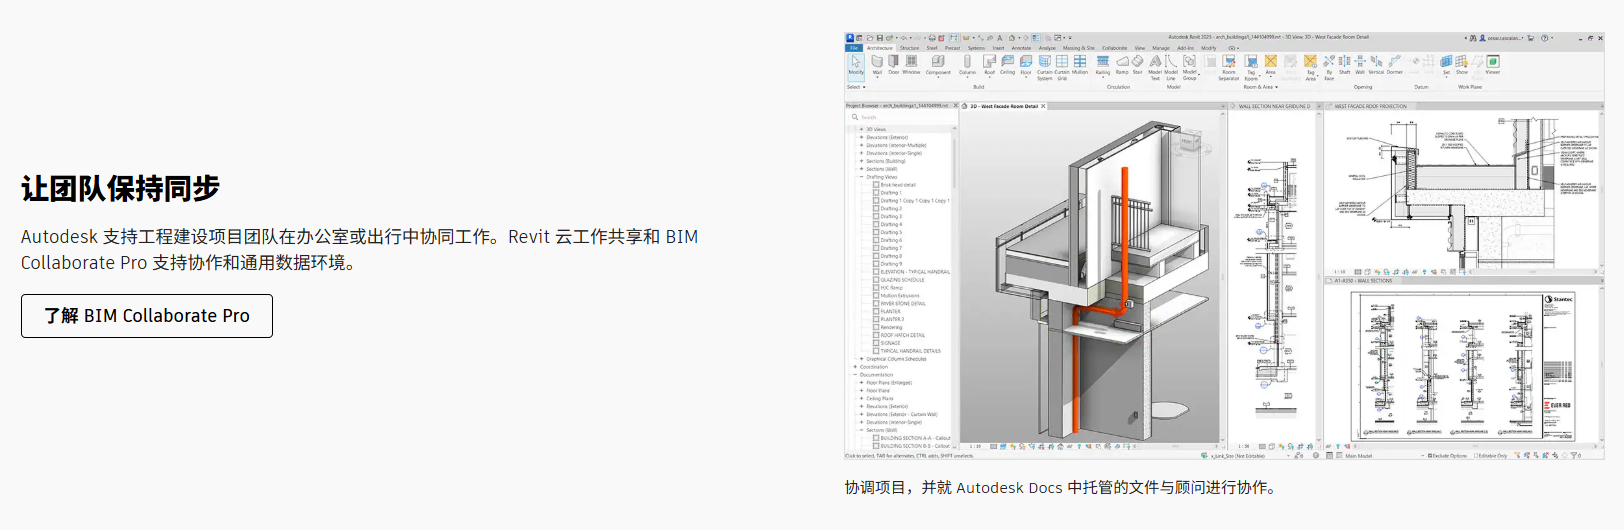
Task: Open the Work Plane Viewer
Action: point(1492,64)
